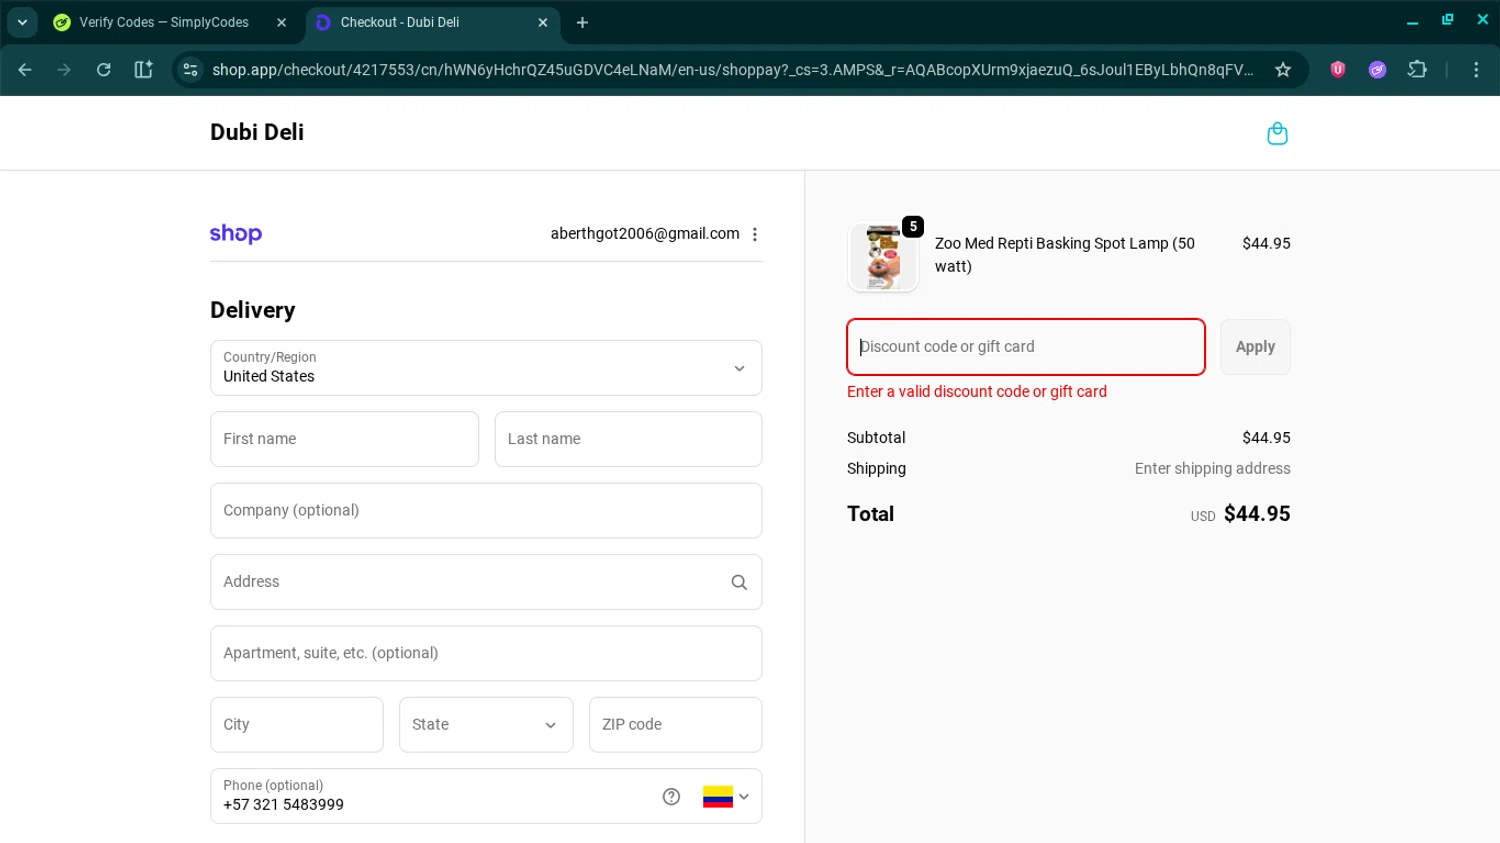
Task: Open the shopping bag cart icon
Action: tap(1277, 133)
